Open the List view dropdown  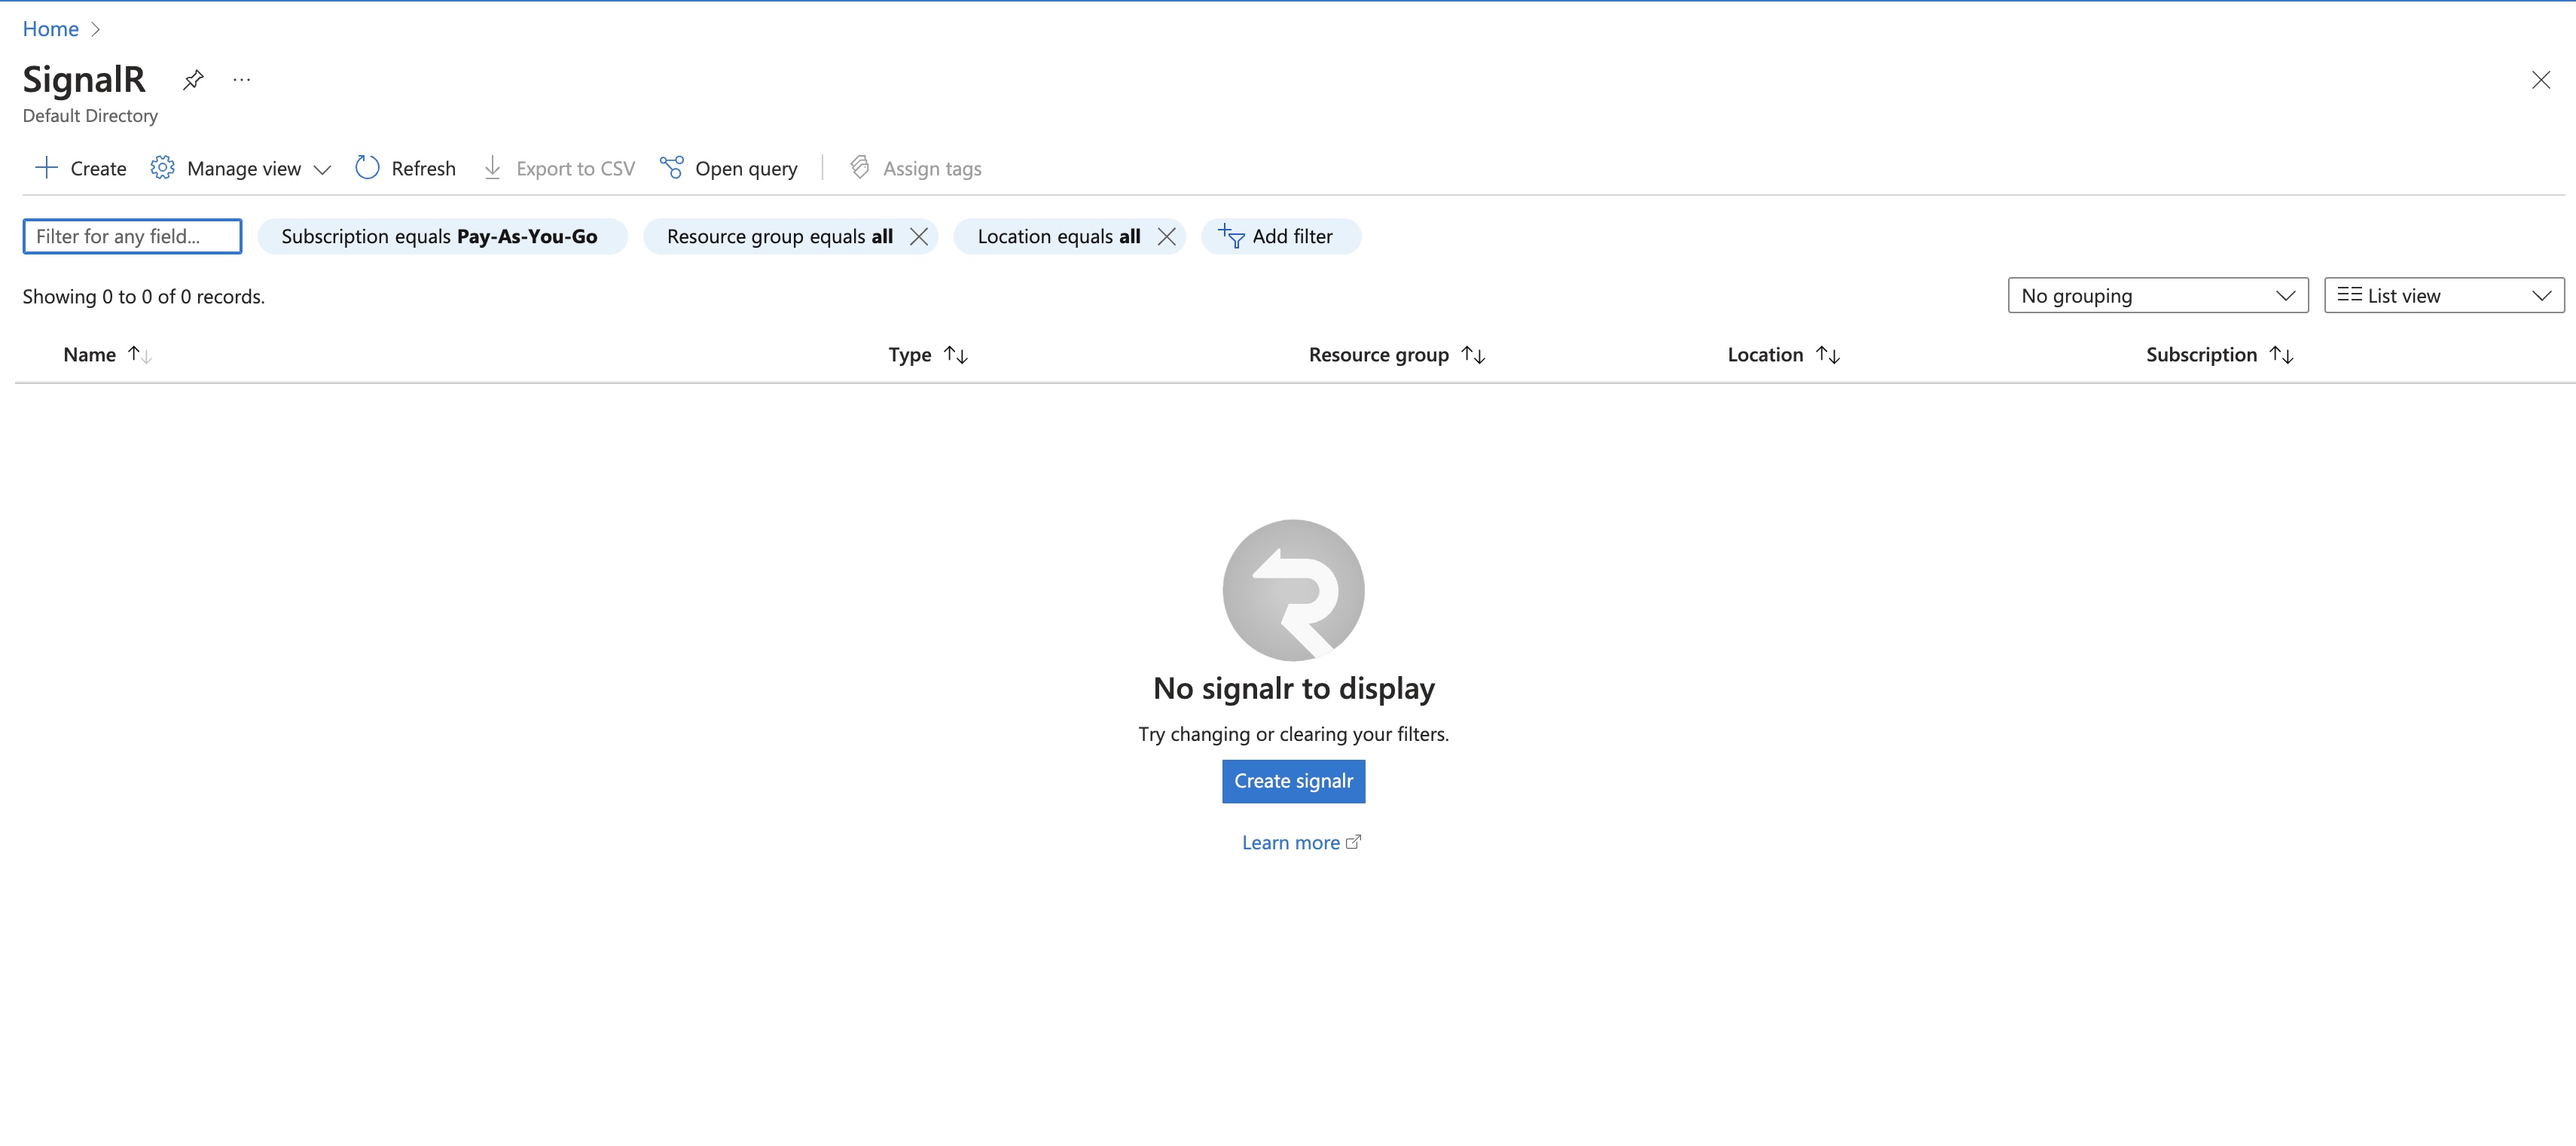pyautogui.click(x=2443, y=295)
